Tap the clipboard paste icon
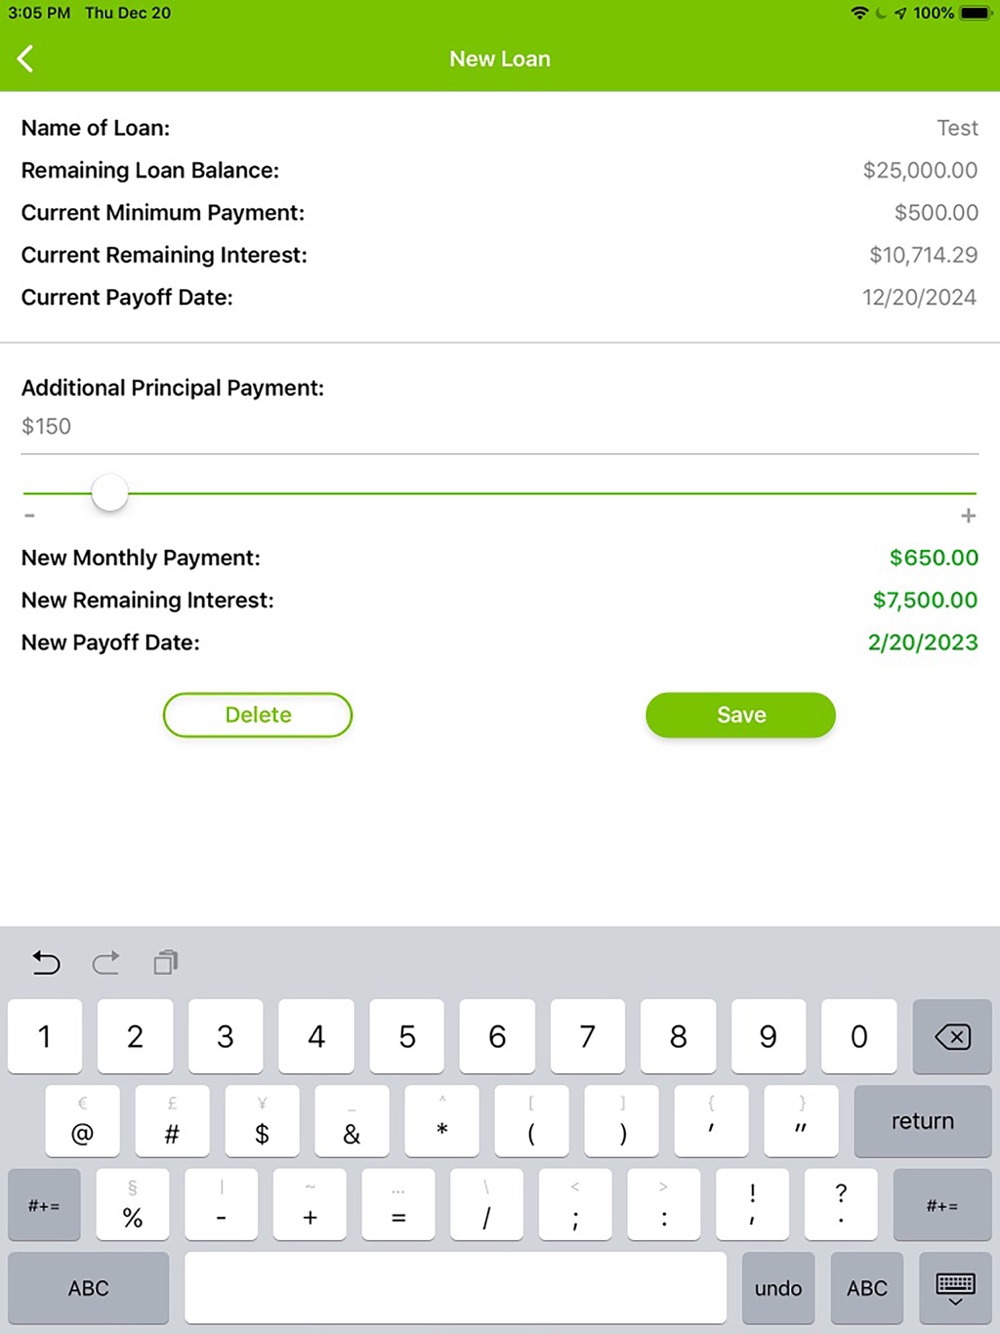 point(166,962)
